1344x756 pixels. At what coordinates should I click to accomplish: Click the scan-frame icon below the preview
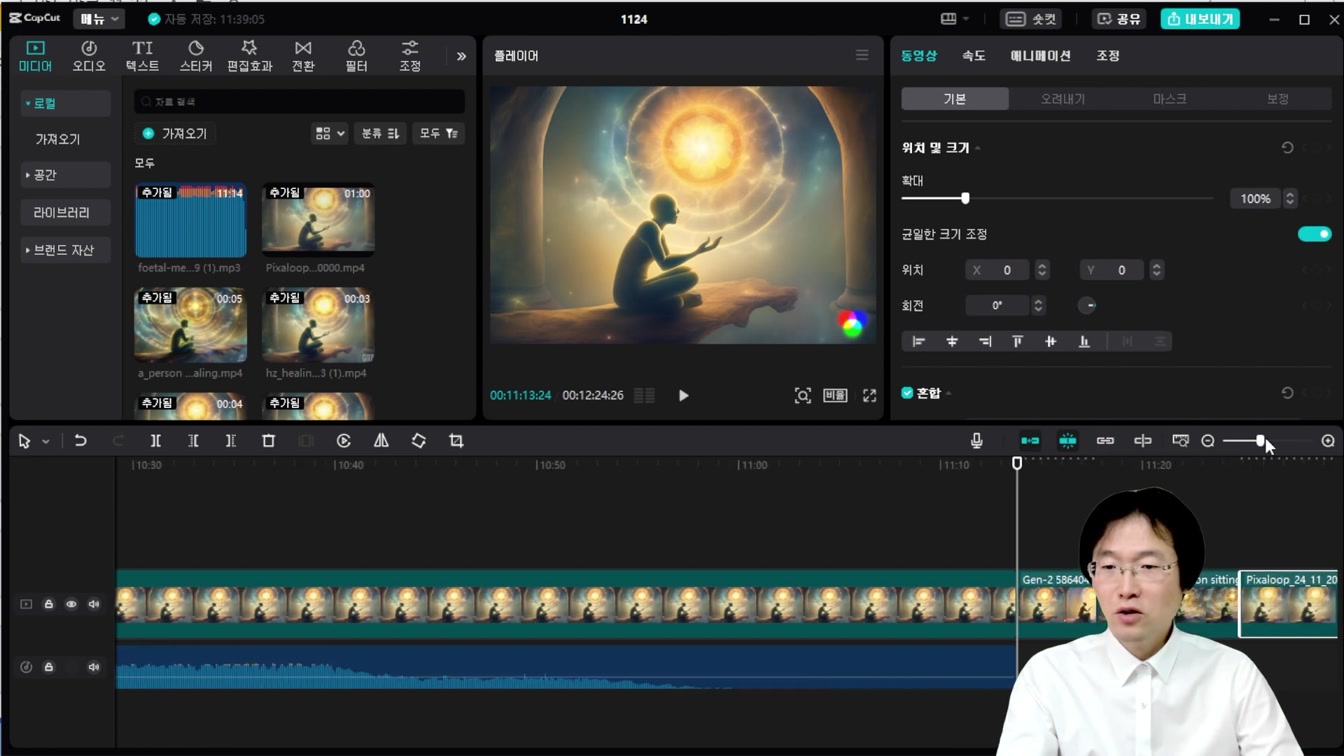pos(803,396)
